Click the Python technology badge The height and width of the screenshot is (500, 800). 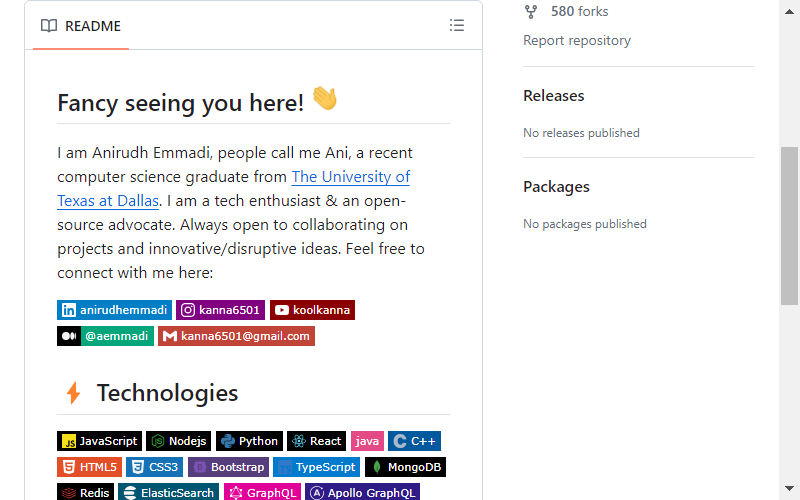pos(249,441)
